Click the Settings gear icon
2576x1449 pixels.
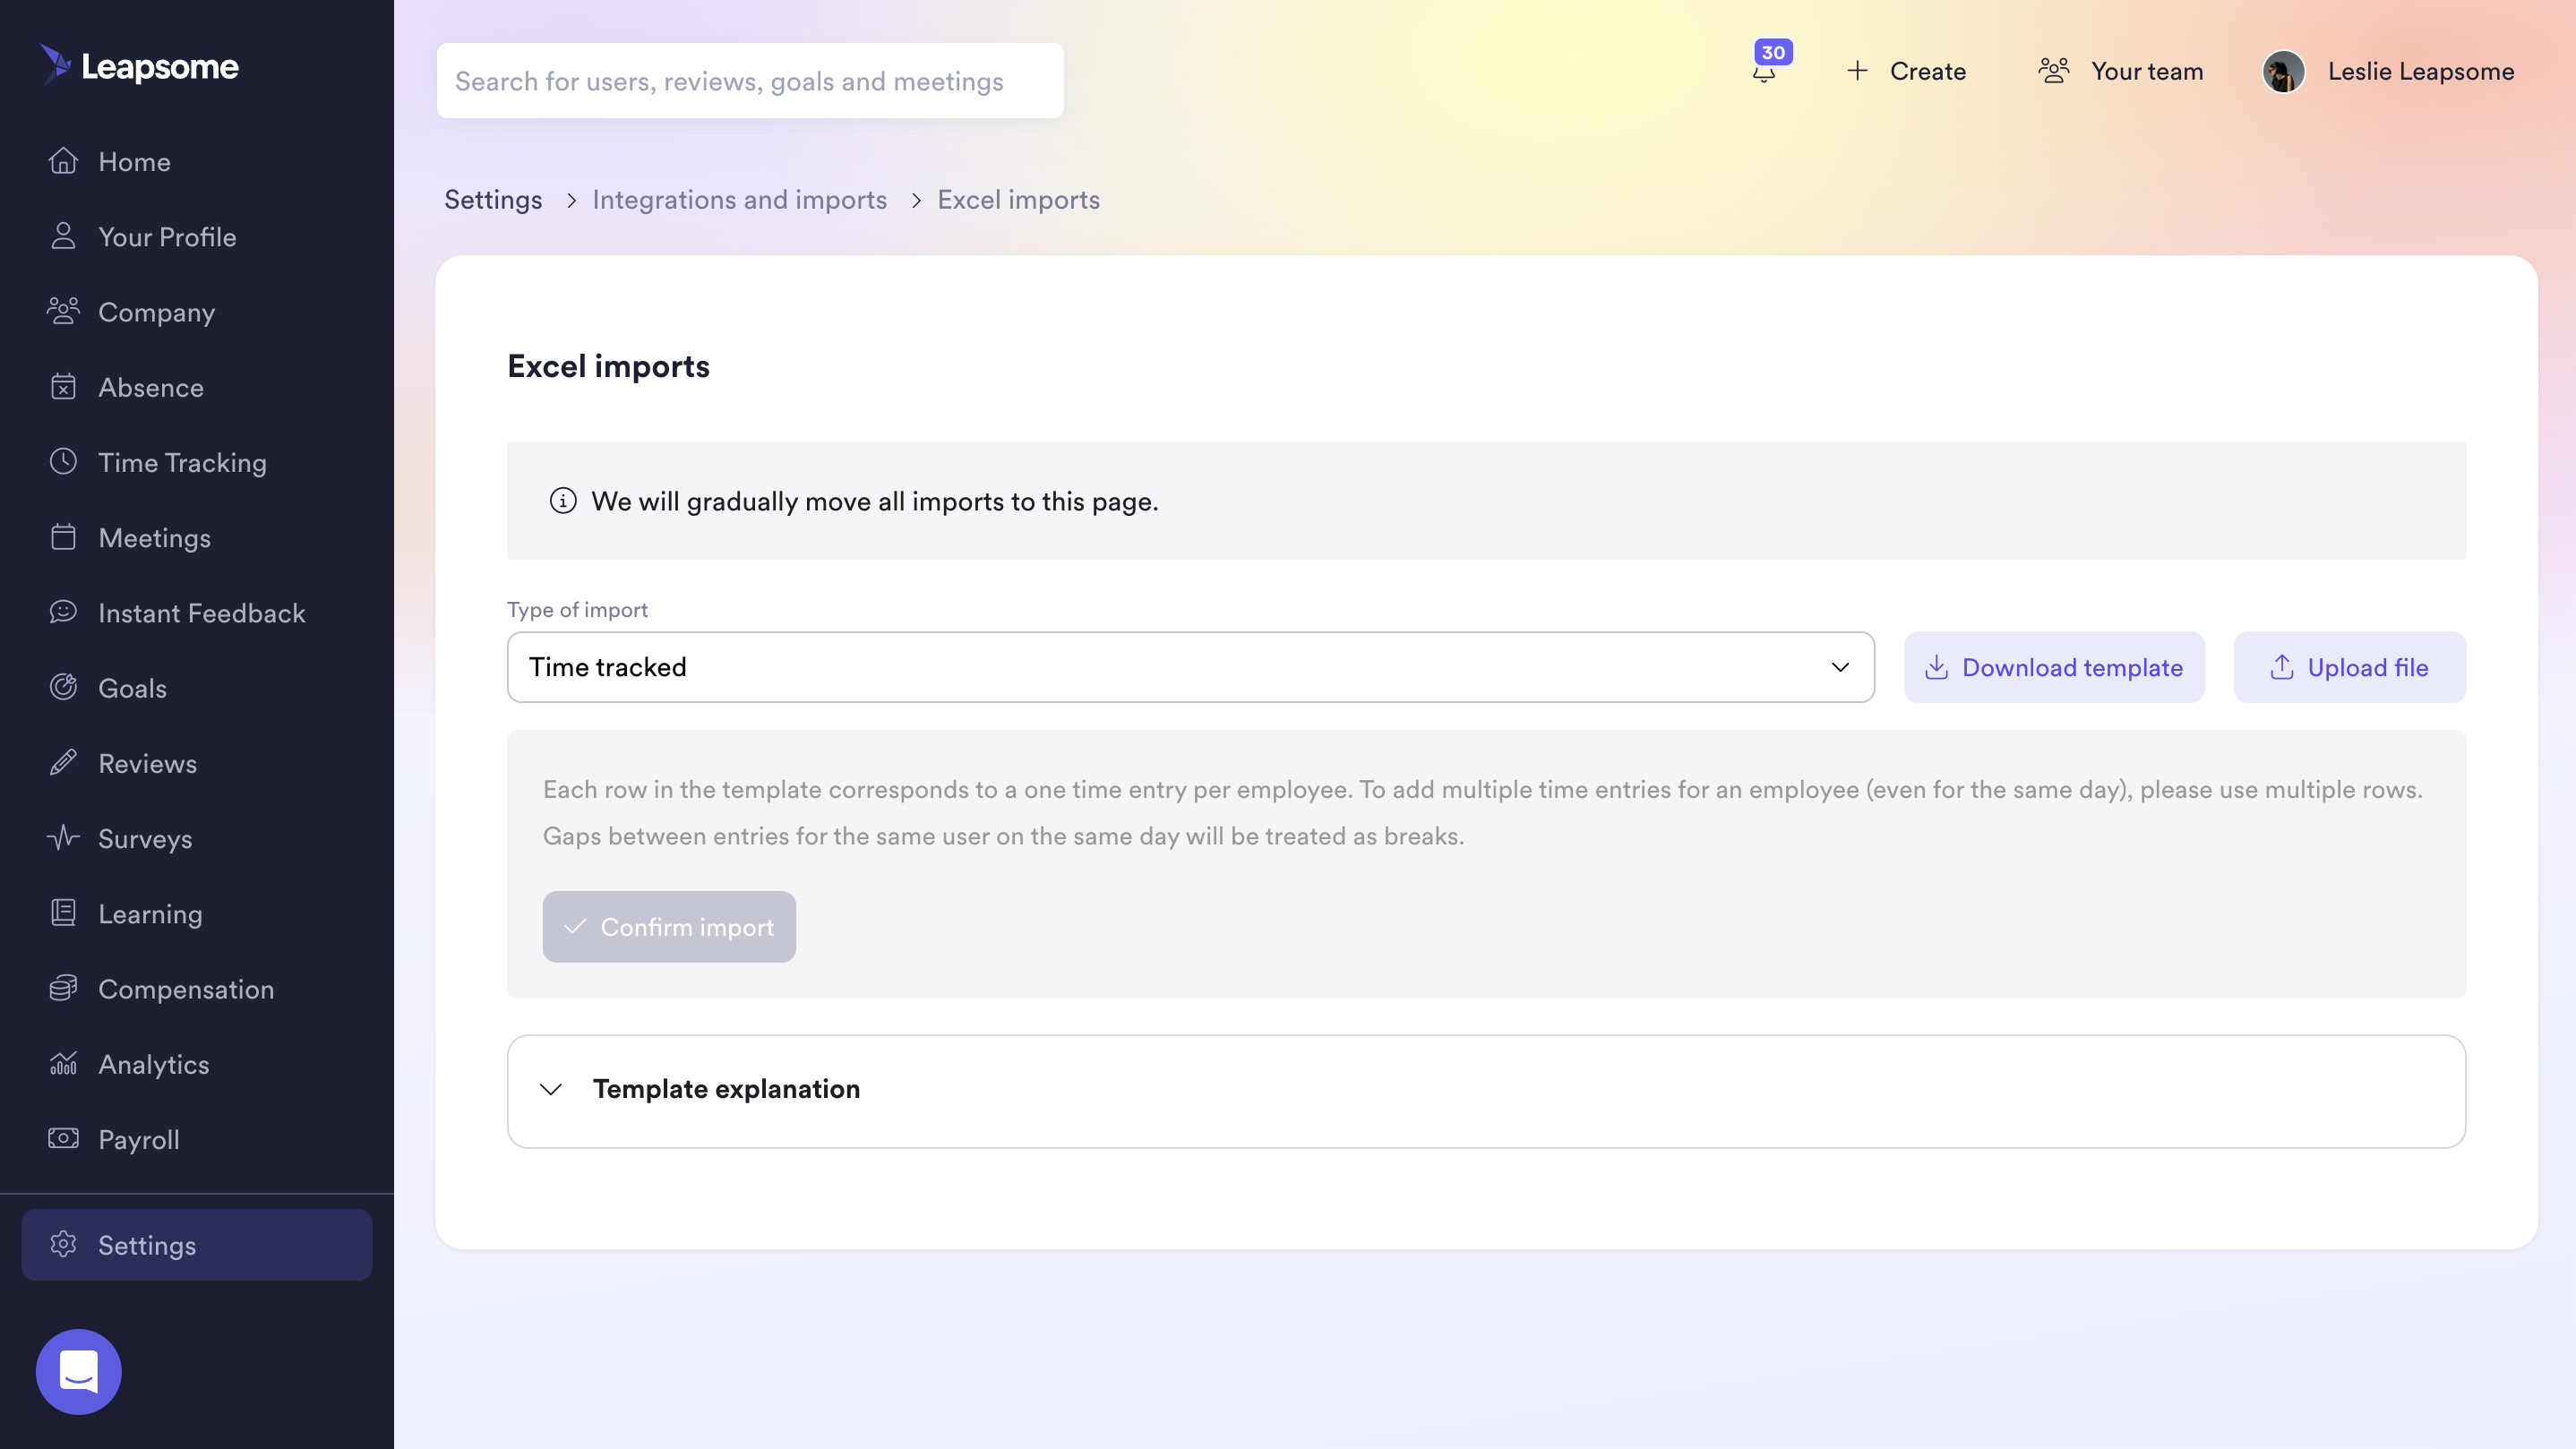tap(63, 1244)
